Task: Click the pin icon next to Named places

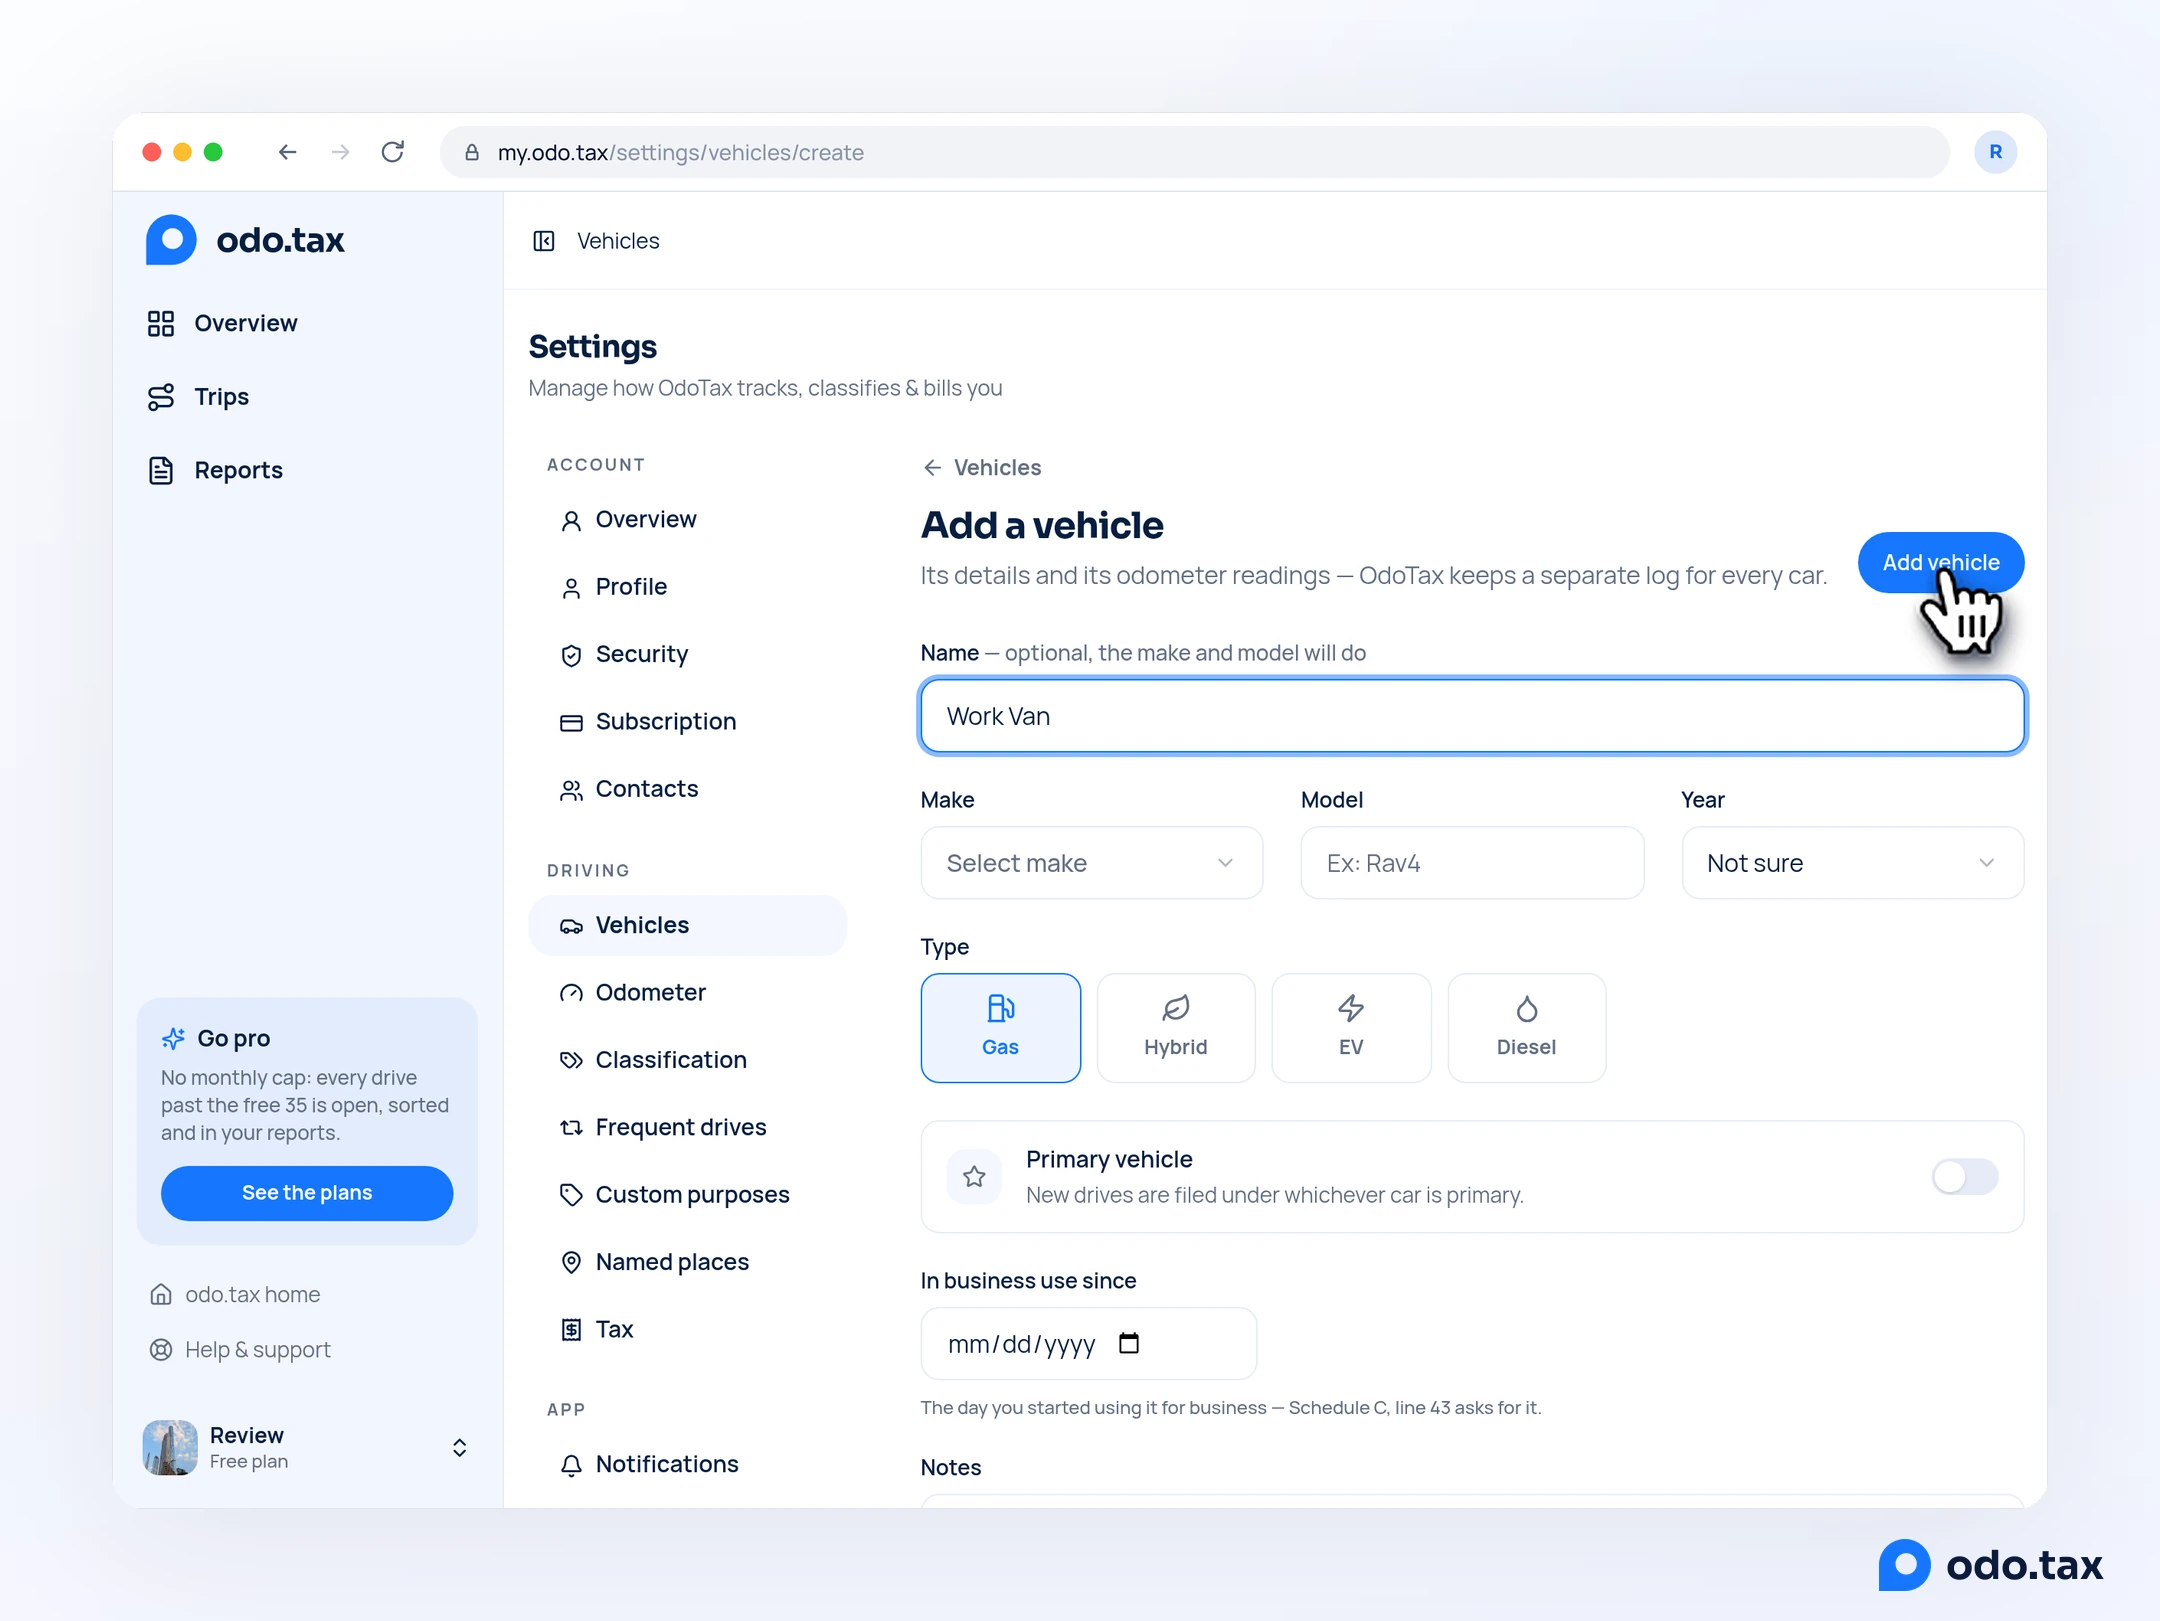Action: click(571, 1263)
